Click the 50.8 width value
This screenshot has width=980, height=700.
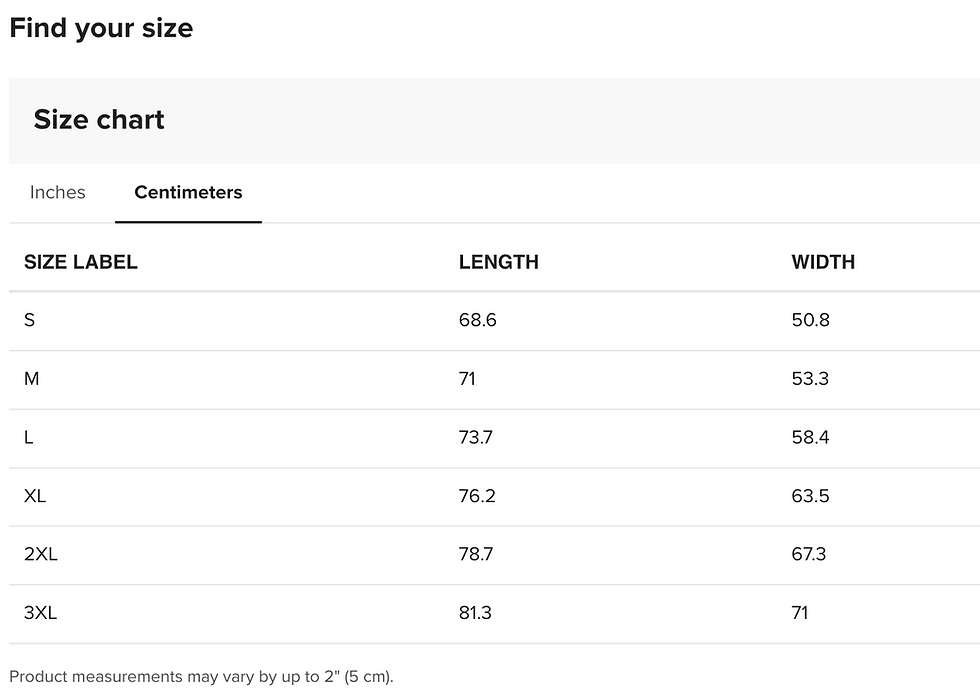[810, 320]
